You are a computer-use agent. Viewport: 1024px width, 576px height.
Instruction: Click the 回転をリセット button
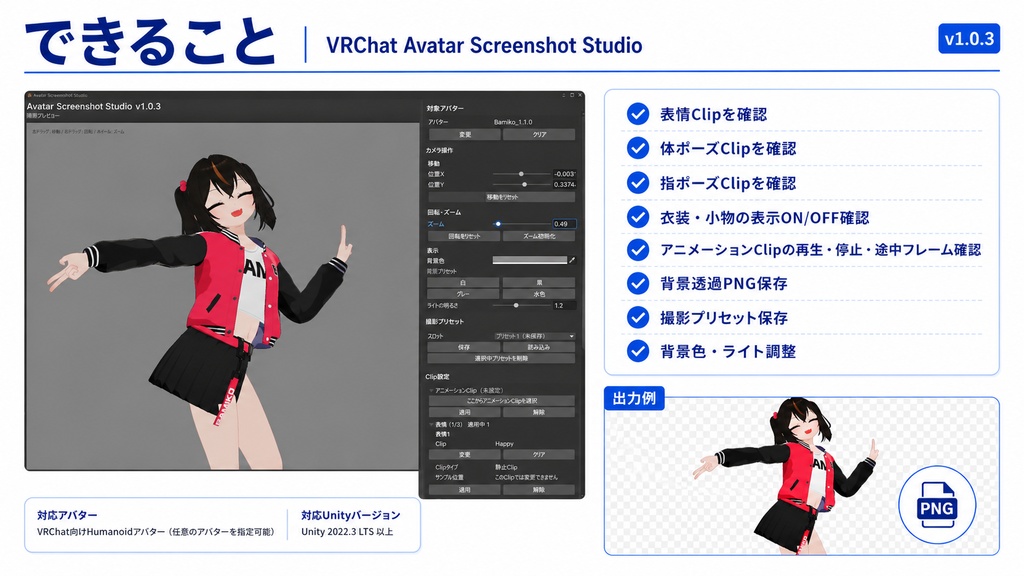coord(464,236)
